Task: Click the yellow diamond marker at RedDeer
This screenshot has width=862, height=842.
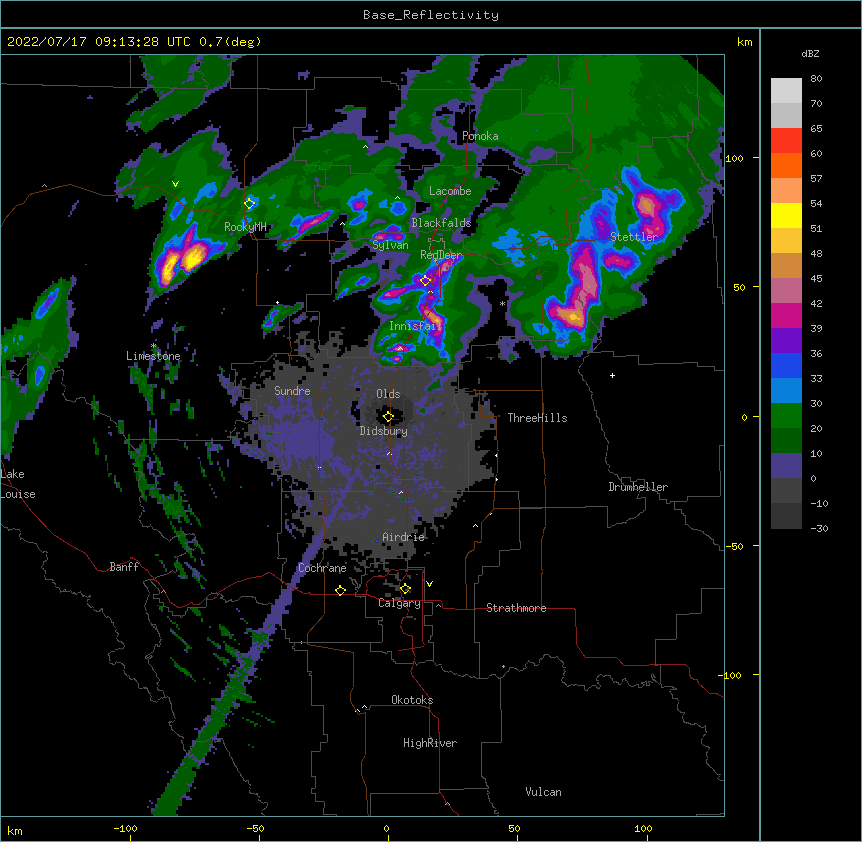Action: click(x=425, y=281)
